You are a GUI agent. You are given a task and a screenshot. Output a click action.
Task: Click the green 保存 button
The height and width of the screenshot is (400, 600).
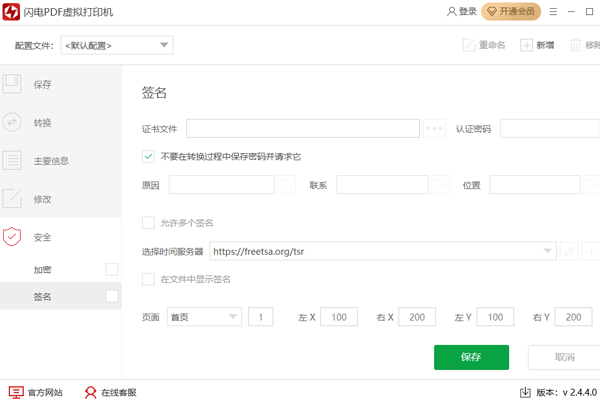471,357
